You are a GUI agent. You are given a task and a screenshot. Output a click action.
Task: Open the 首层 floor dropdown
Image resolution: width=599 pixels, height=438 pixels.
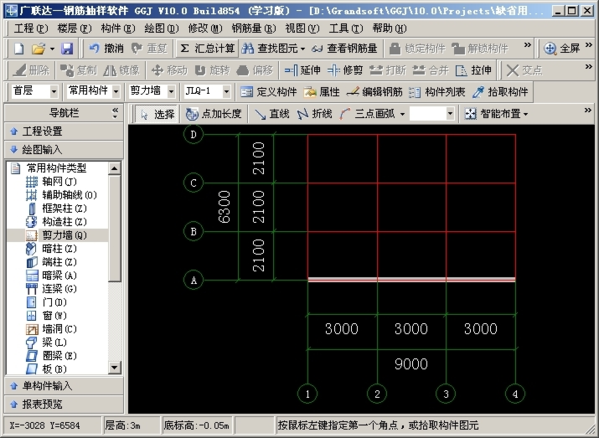pos(54,92)
